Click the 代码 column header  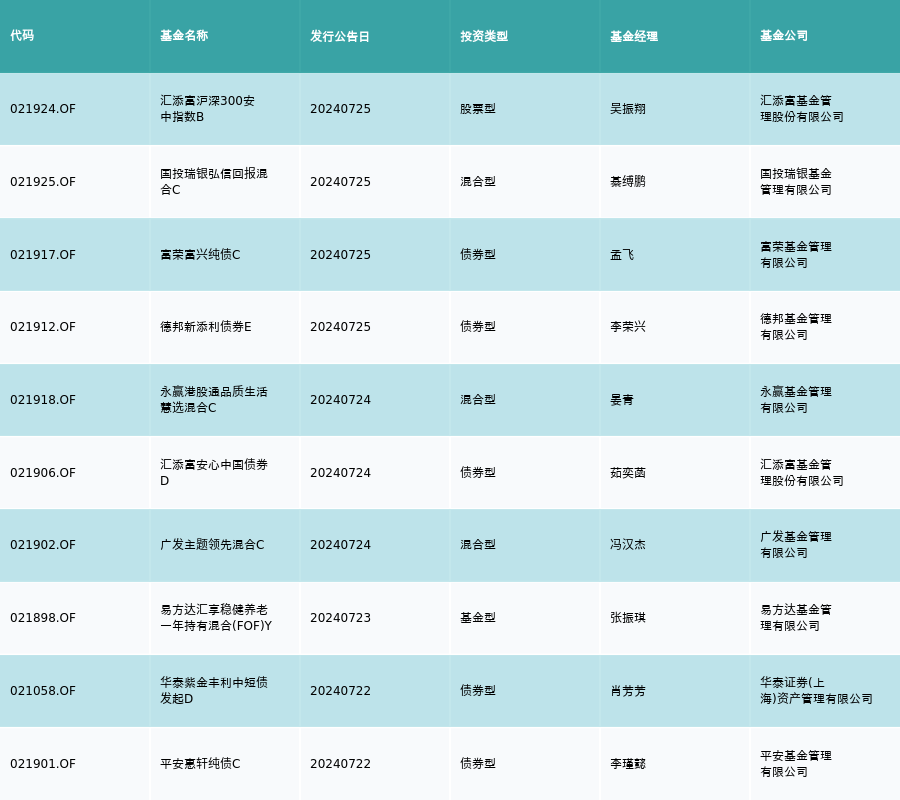(22, 36)
